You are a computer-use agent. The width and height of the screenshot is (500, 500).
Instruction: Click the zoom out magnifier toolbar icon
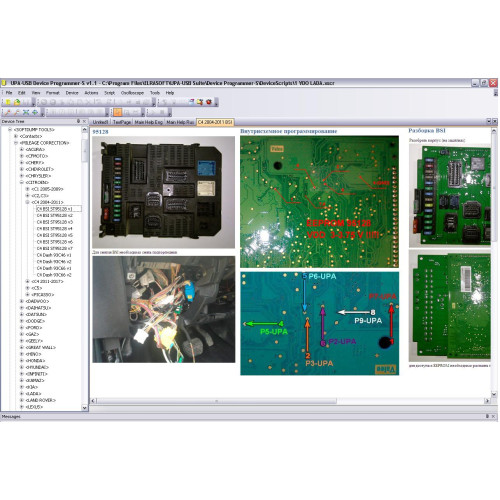17,112
